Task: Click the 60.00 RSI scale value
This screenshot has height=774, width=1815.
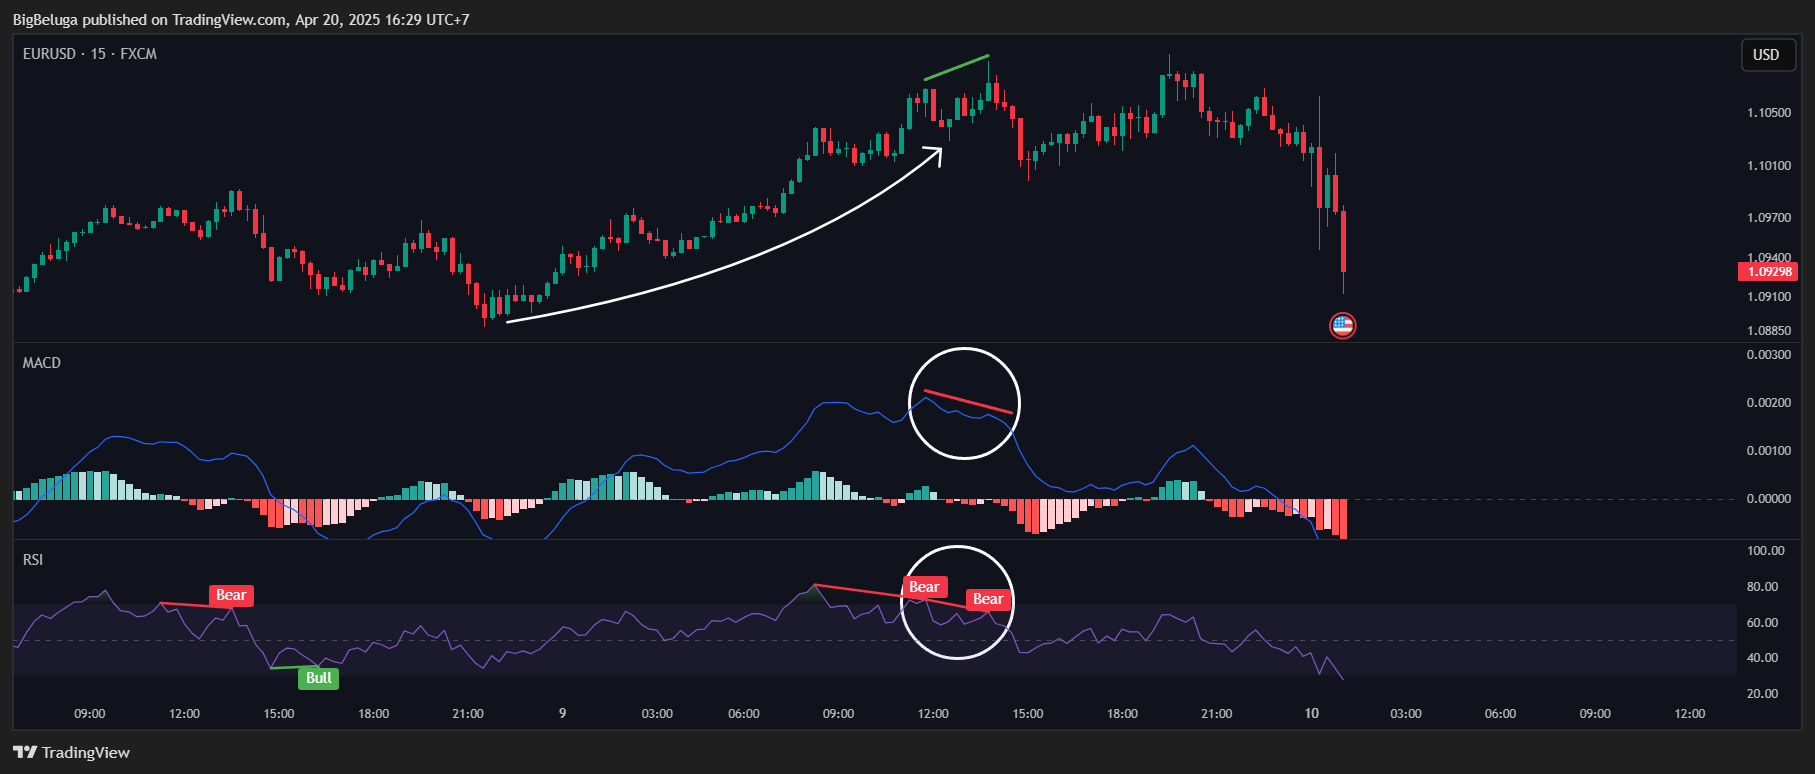Action: coord(1763,623)
